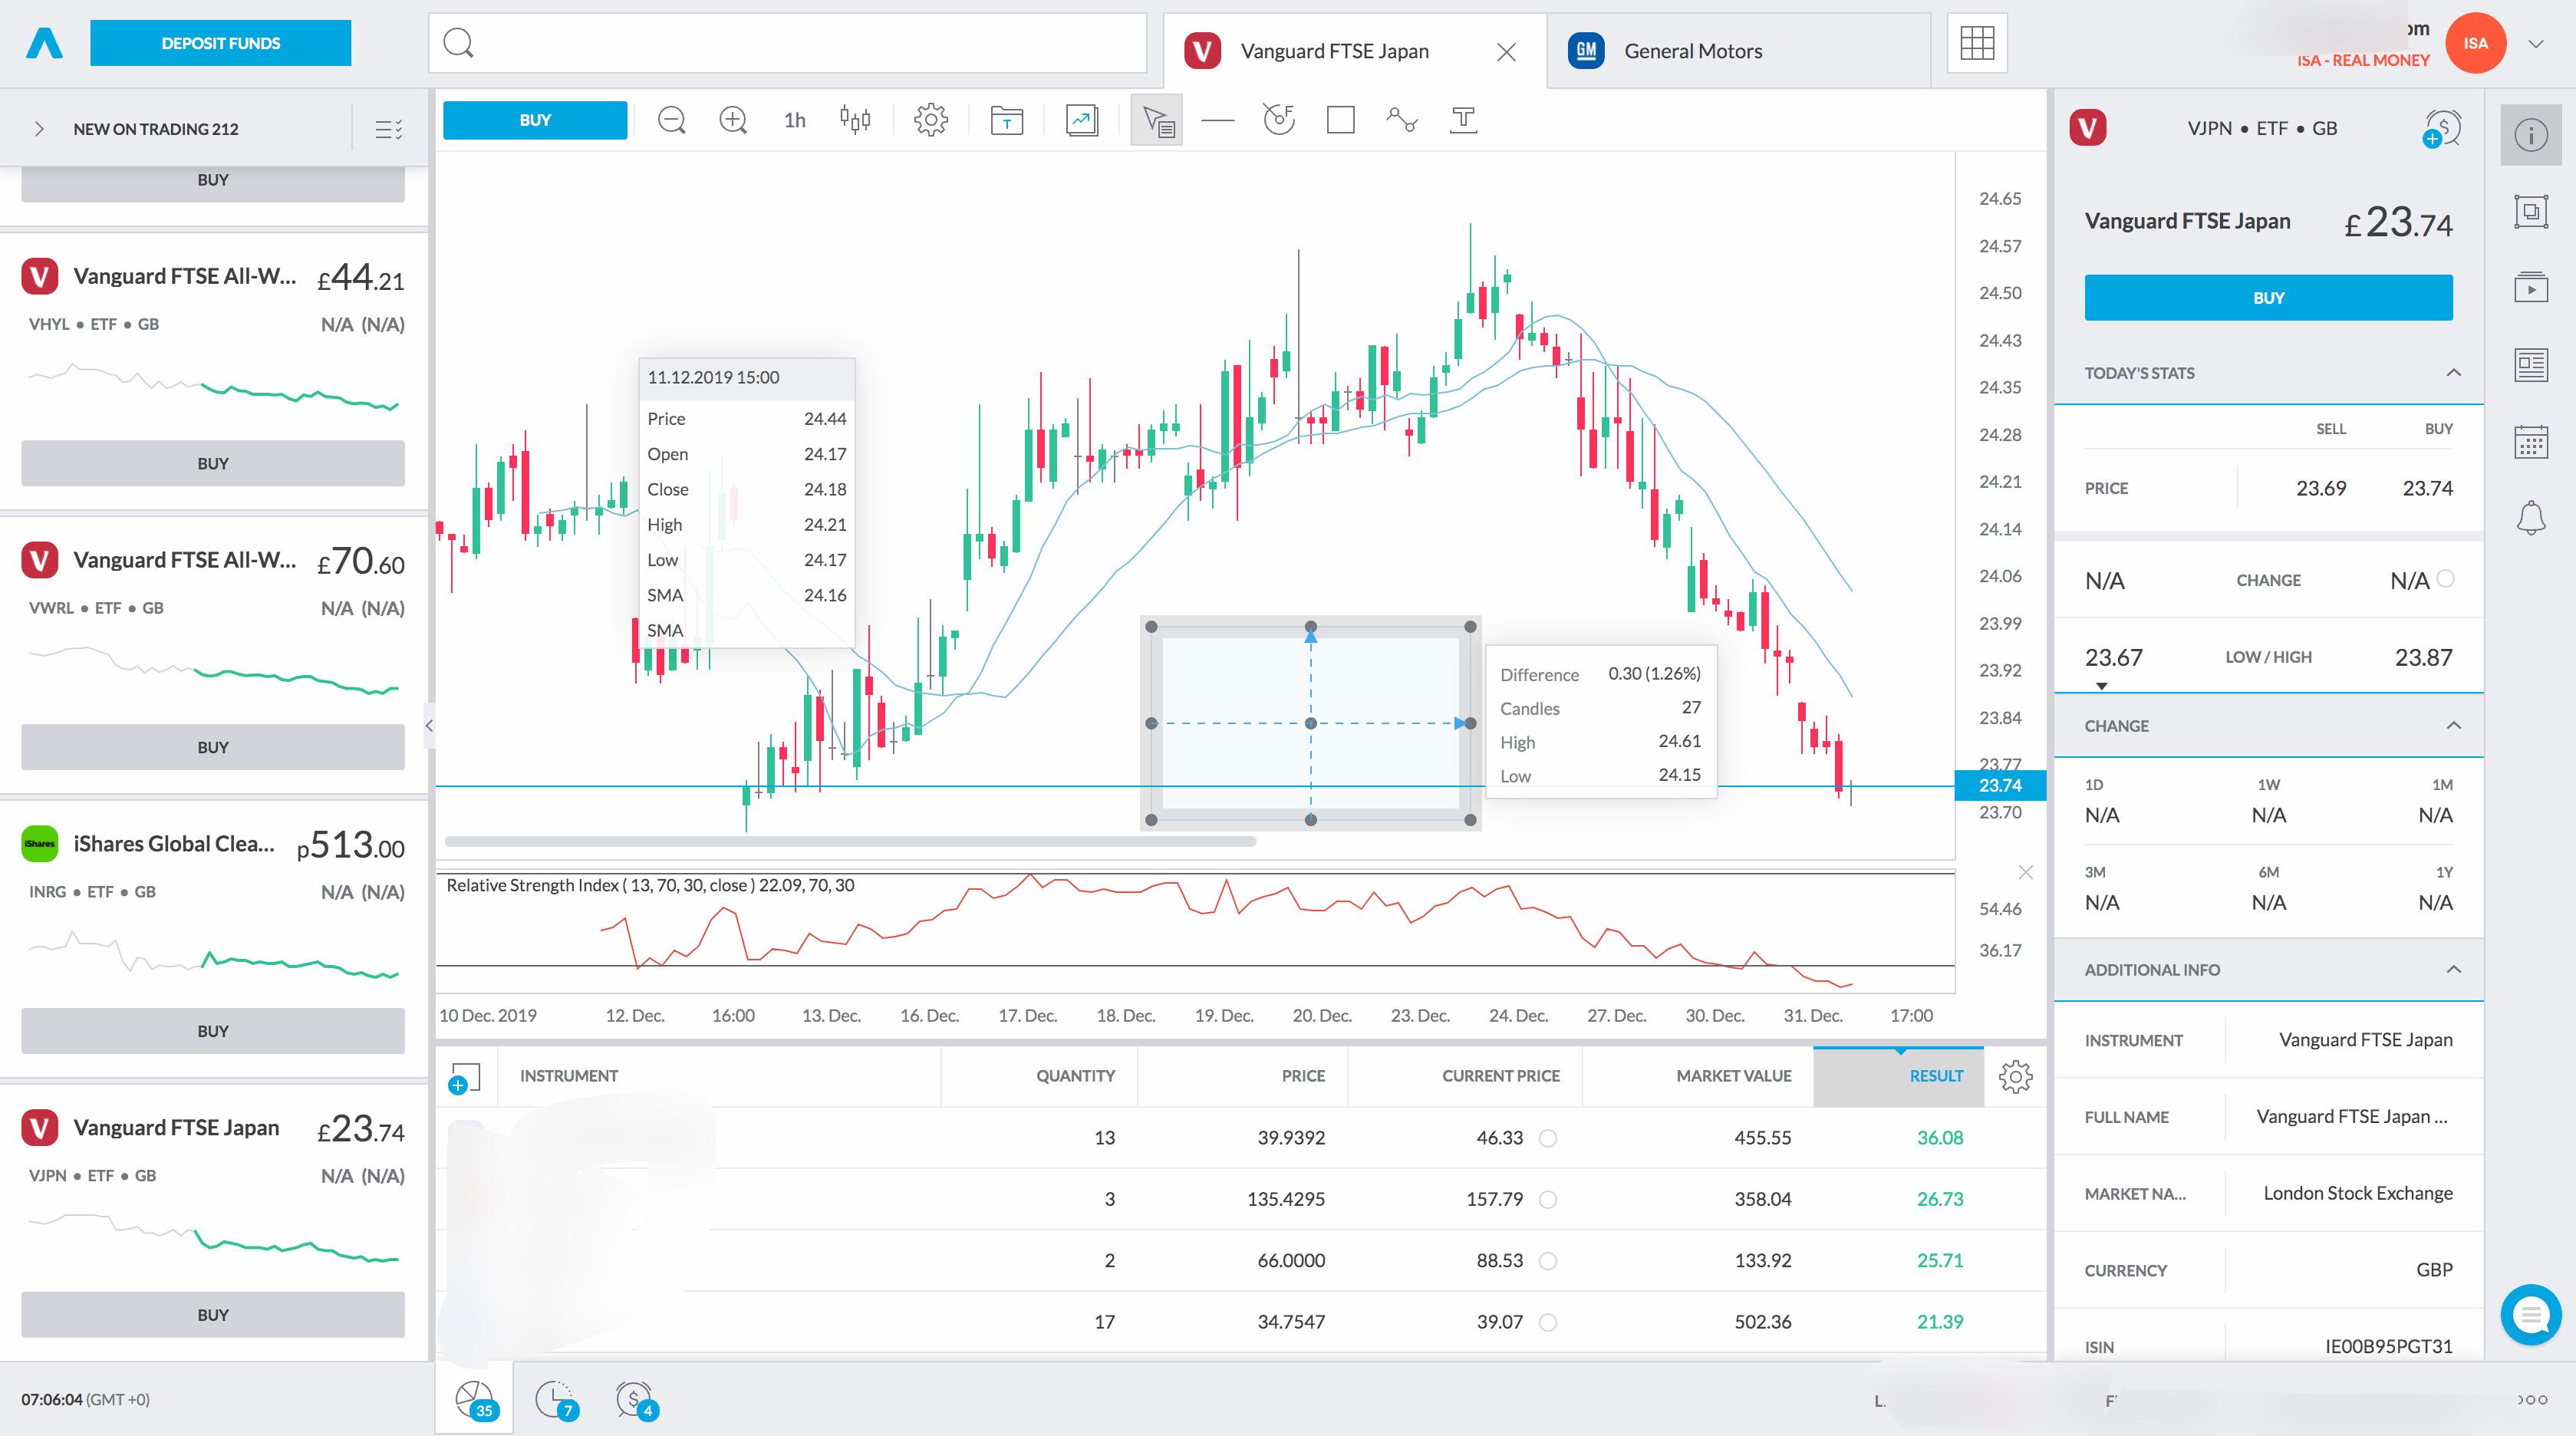Add a column to positions table
The height and width of the screenshot is (1436, 2576).
coord(465,1078)
